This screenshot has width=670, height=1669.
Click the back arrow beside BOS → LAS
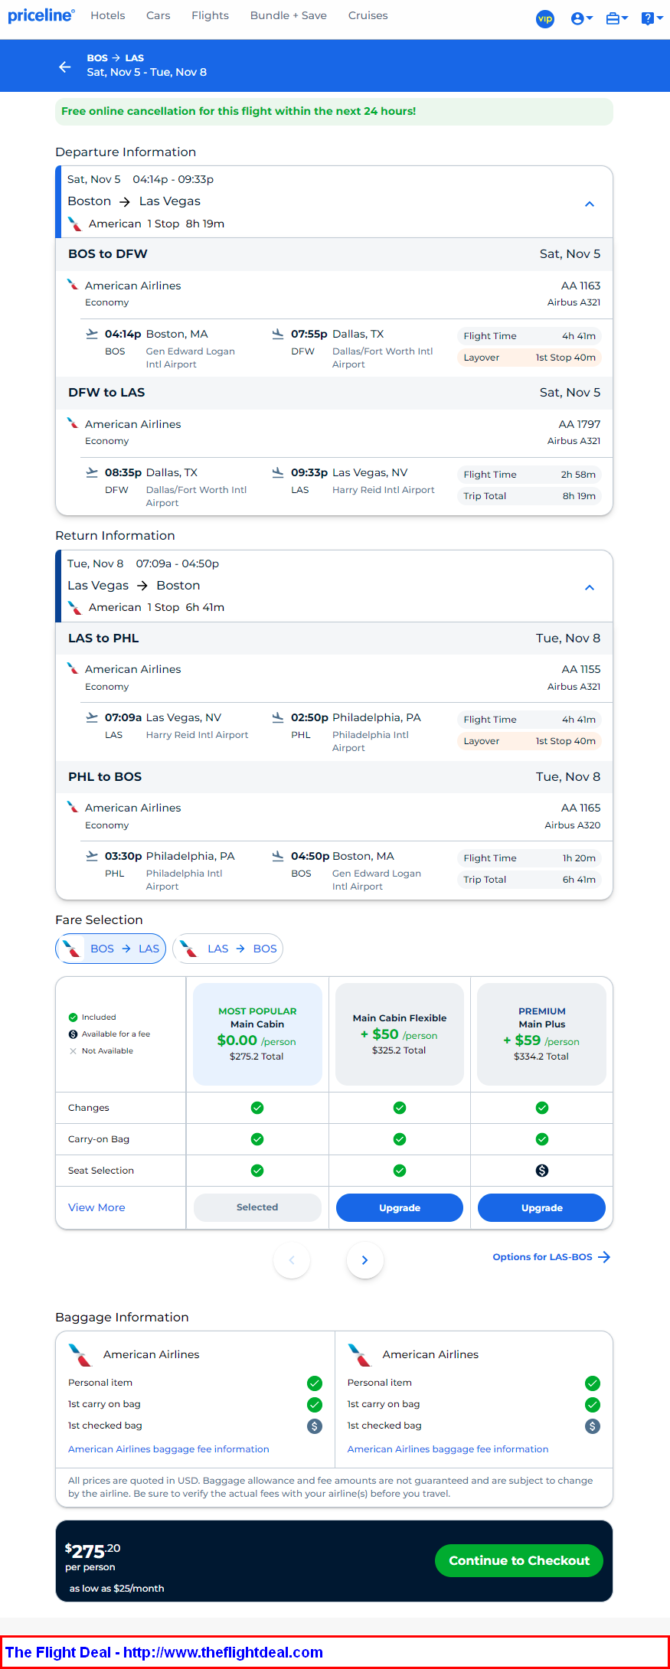coord(65,67)
